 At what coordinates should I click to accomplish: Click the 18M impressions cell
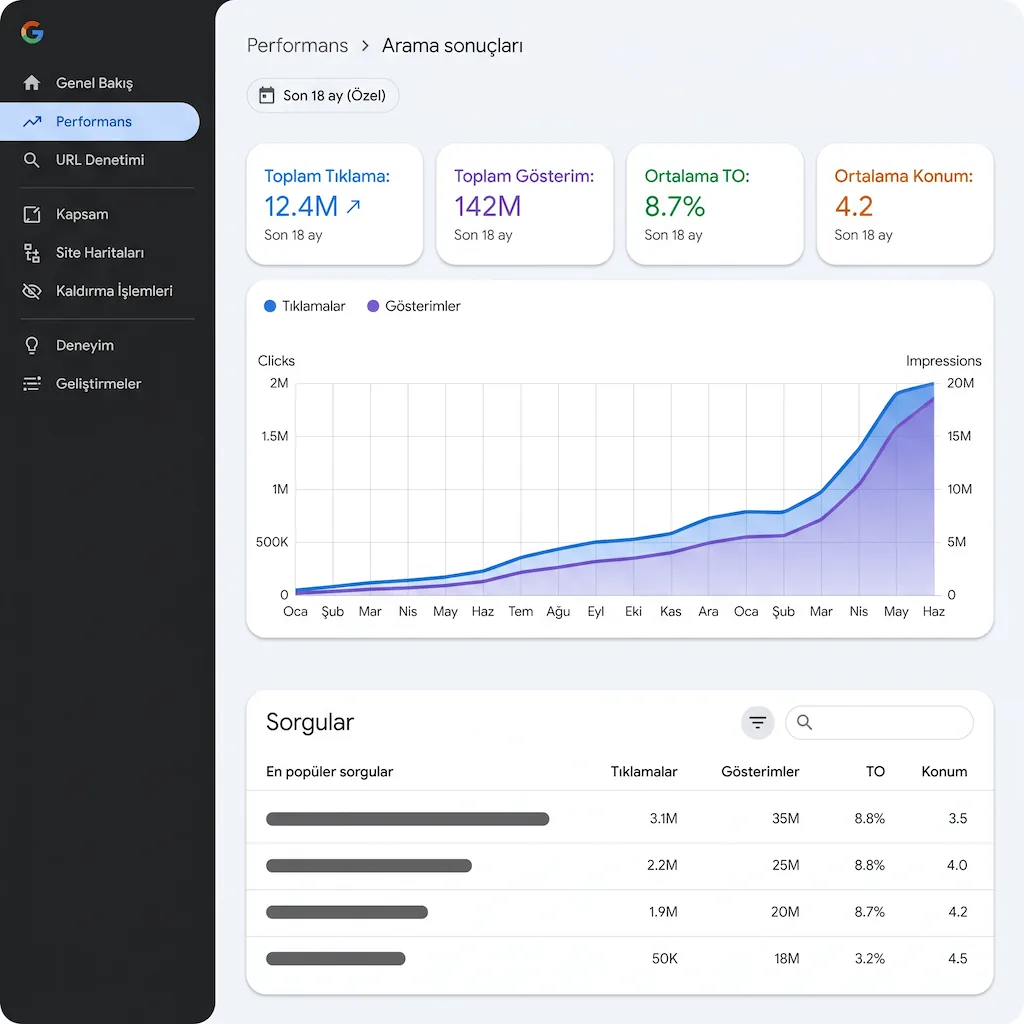787,959
